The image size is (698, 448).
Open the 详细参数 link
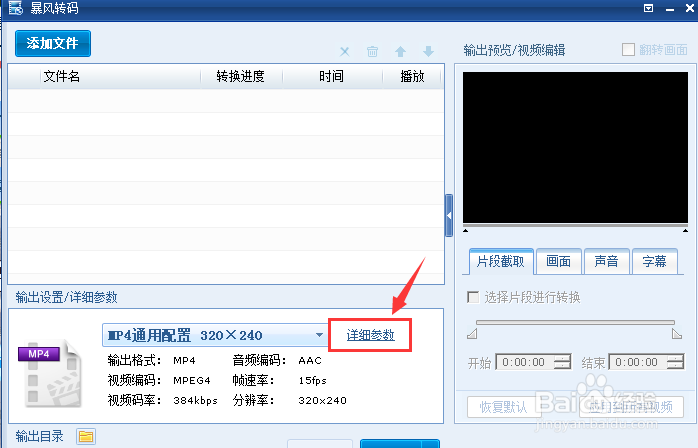370,335
